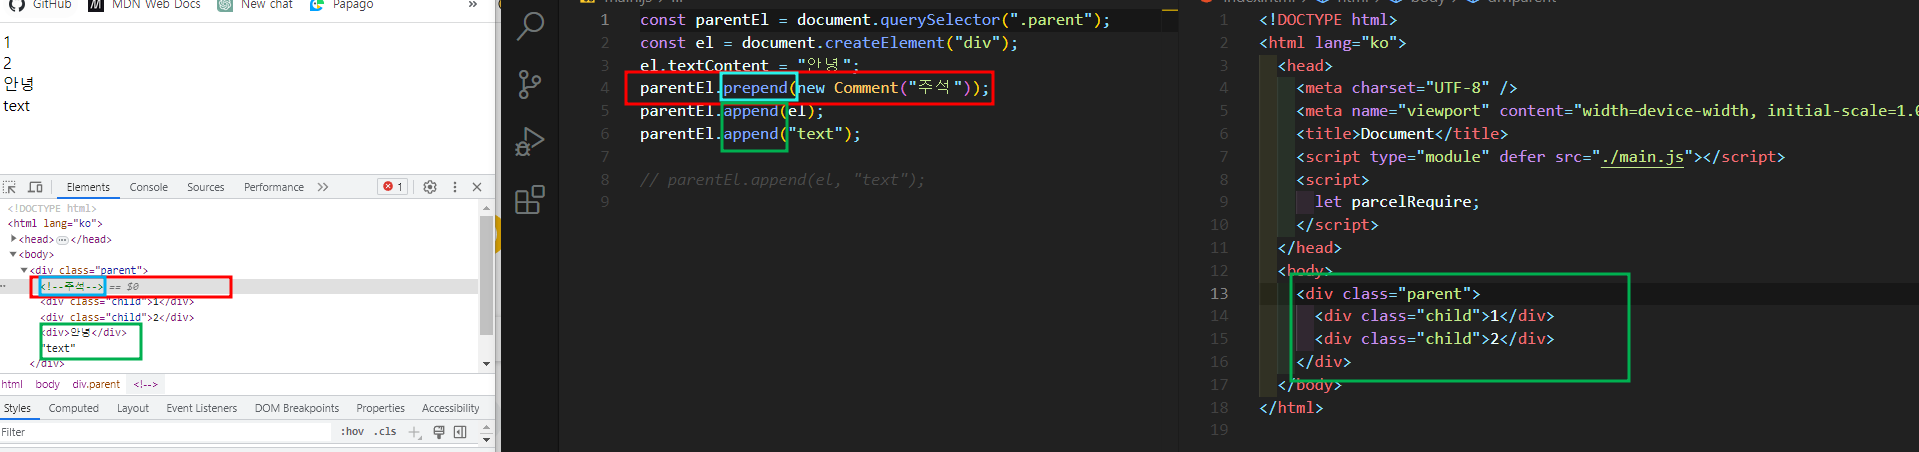Open the GitHub bookmark
The width and height of the screenshot is (1919, 452).
pos(40,5)
